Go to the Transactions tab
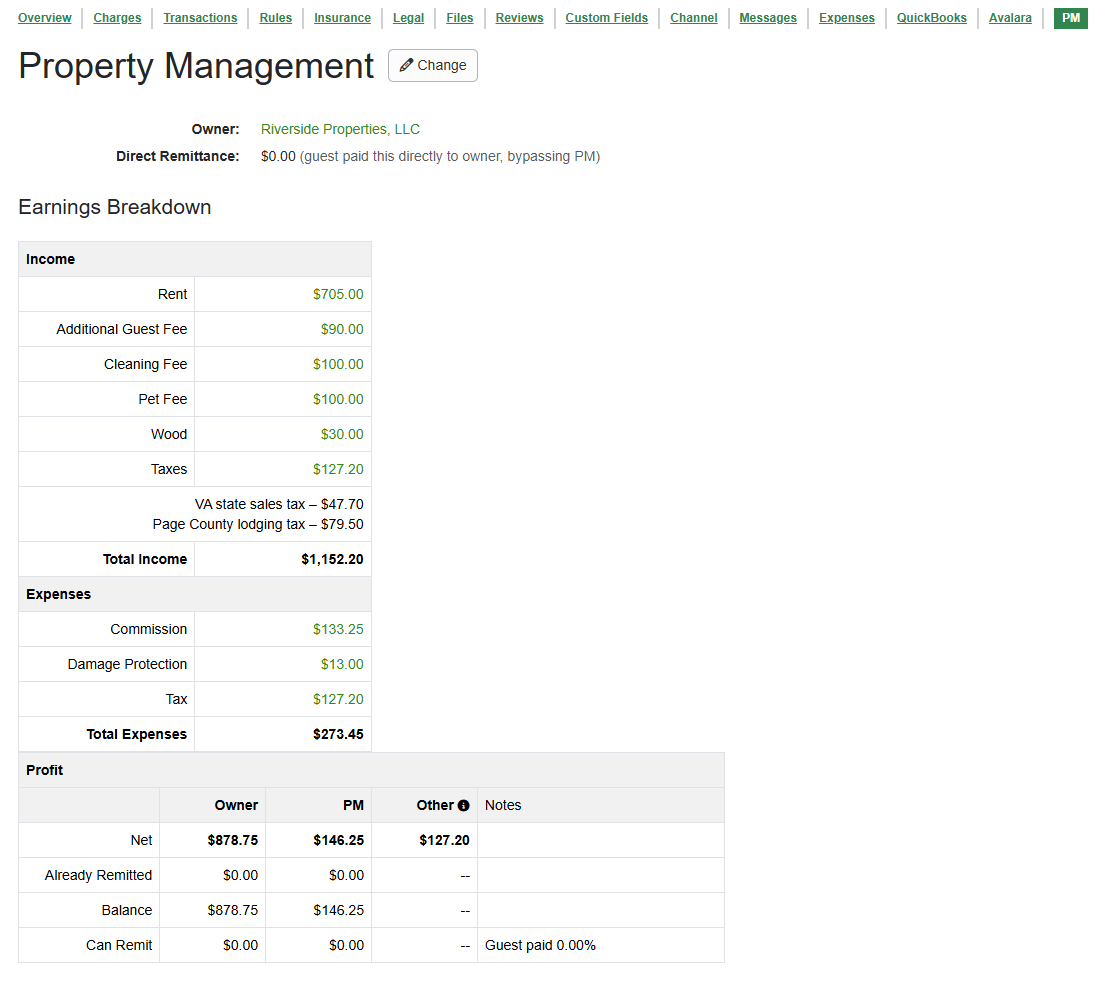This screenshot has width=1108, height=985. (x=200, y=17)
